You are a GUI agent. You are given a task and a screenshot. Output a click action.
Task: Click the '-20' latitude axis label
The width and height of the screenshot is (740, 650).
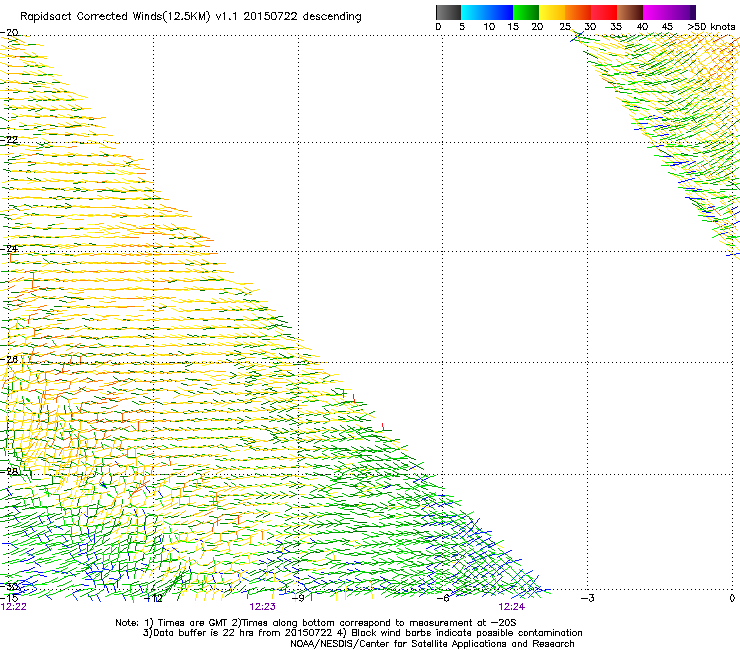pyautogui.click(x=9, y=32)
